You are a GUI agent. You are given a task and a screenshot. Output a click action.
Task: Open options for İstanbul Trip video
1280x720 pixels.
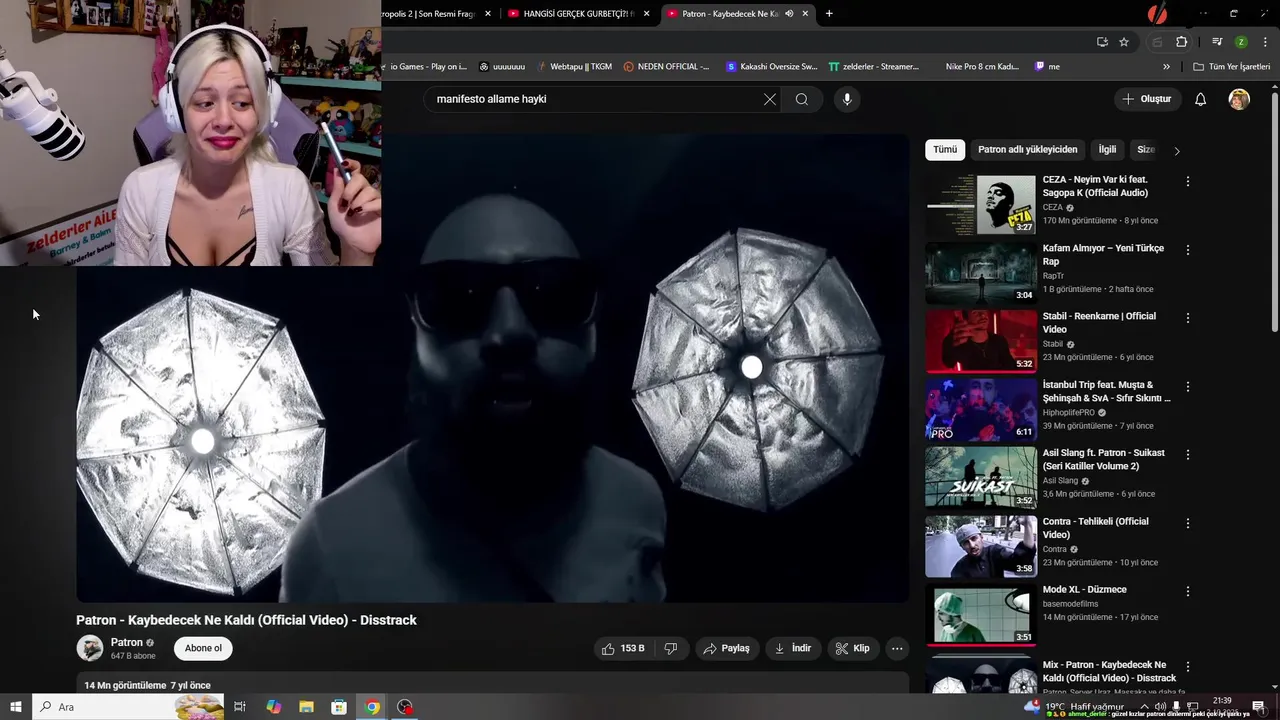click(x=1187, y=386)
